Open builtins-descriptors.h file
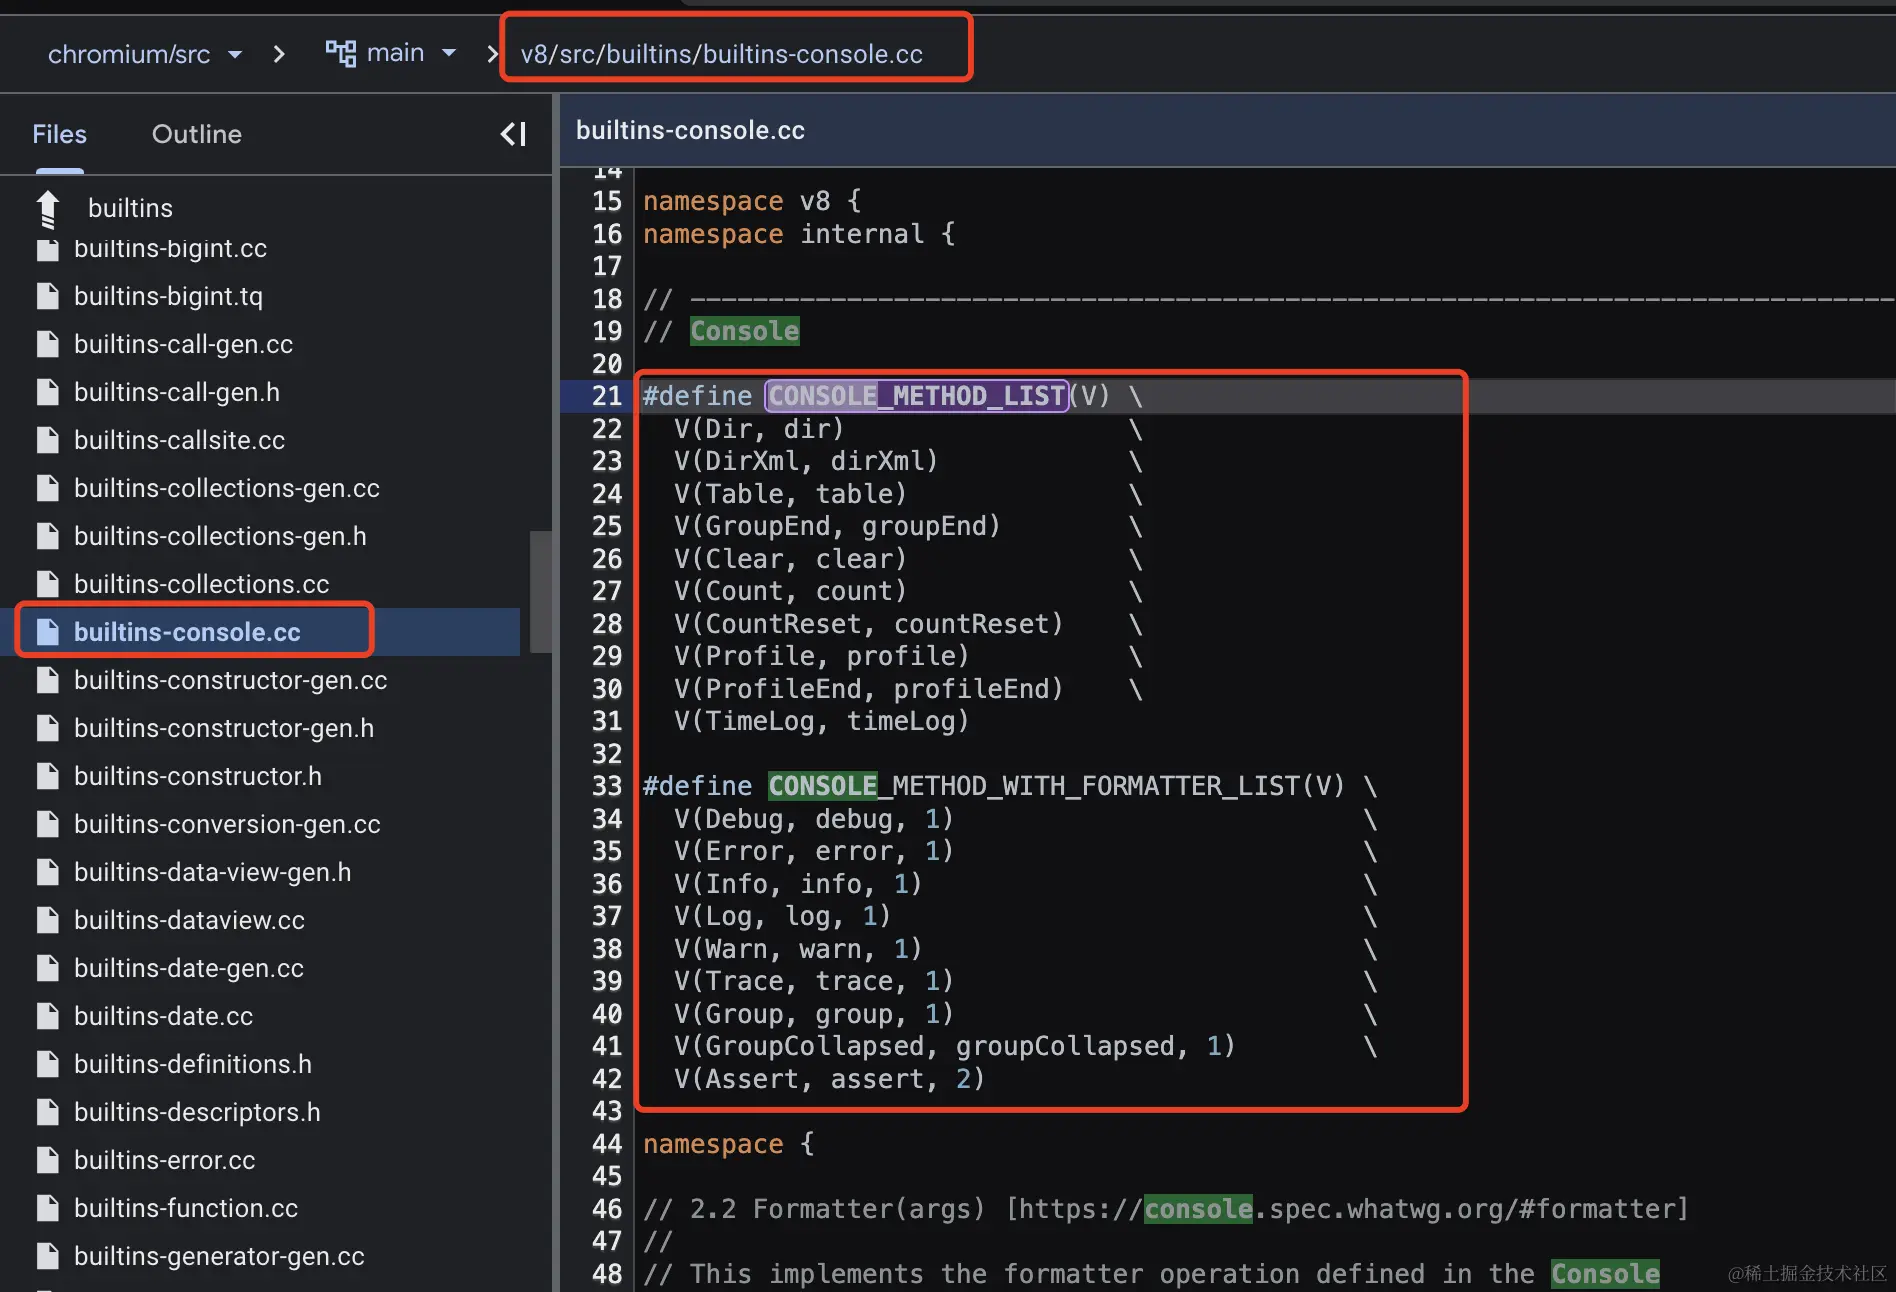This screenshot has height=1292, width=1896. pyautogui.click(x=197, y=1112)
